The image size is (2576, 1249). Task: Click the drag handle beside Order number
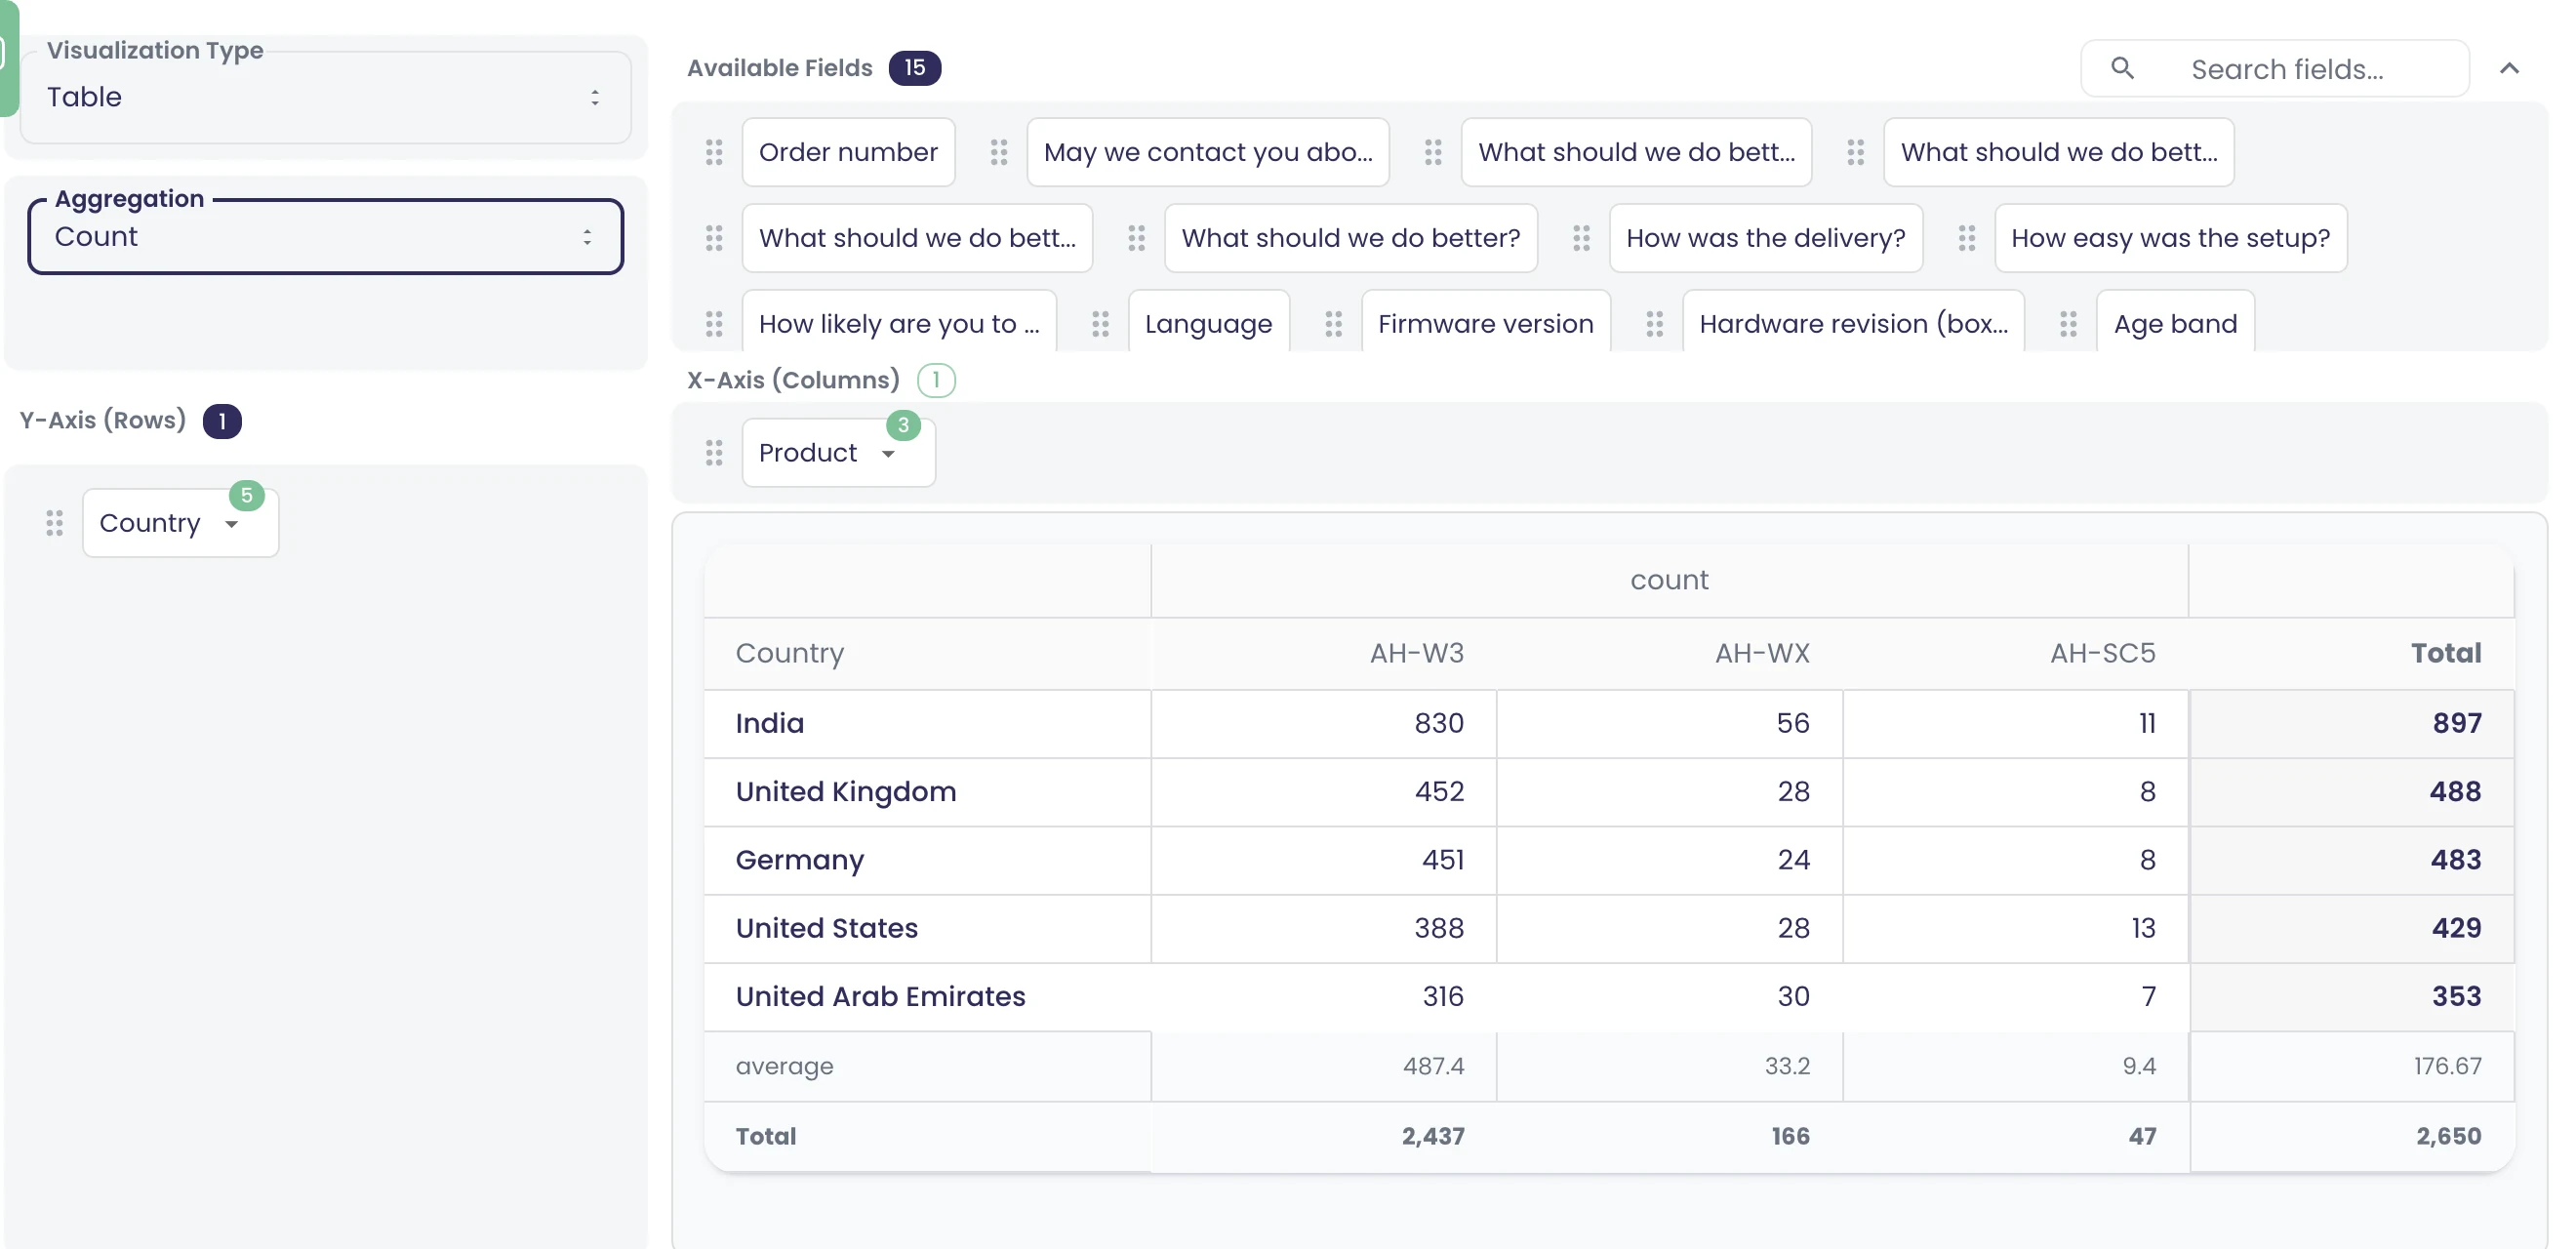point(714,152)
